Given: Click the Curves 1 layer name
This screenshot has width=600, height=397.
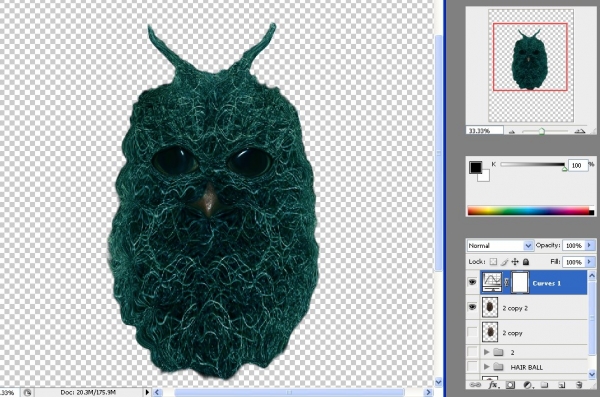Looking at the screenshot, I should (546, 283).
